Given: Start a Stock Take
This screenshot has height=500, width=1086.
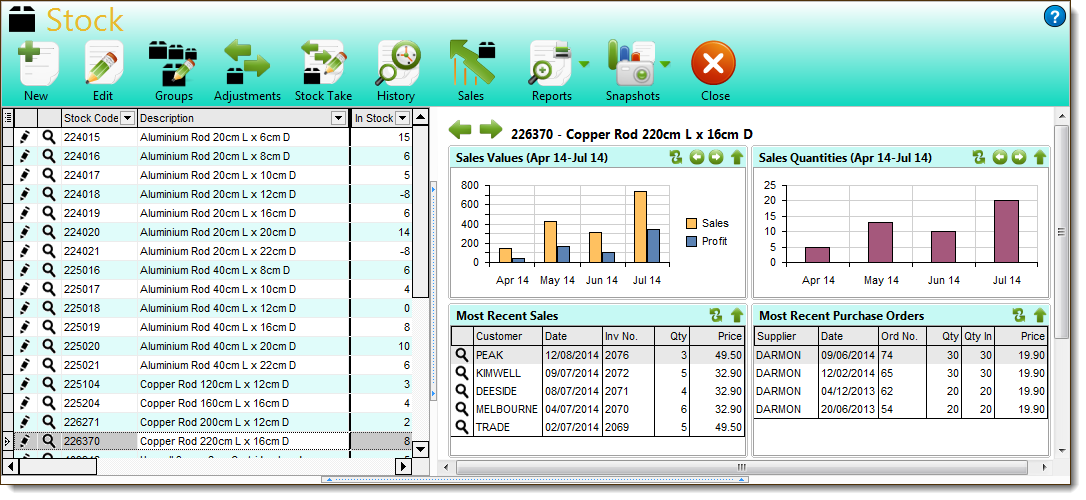Looking at the screenshot, I should tap(323, 63).
